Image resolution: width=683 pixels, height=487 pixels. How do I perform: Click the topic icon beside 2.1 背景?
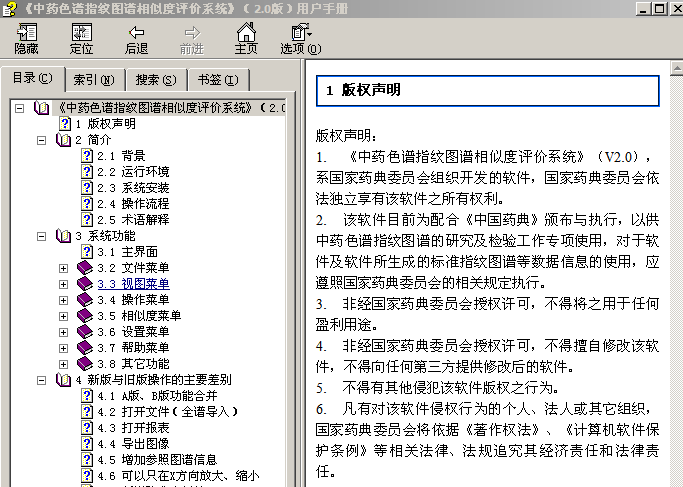point(87,156)
